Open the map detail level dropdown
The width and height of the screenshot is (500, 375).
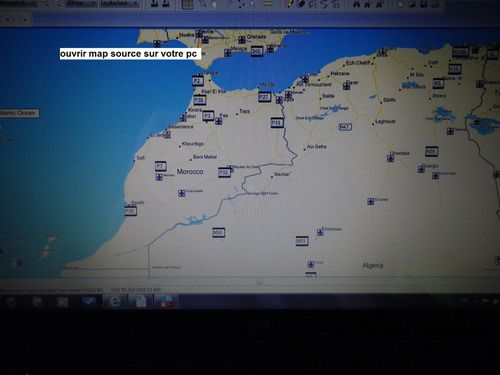point(120,3)
